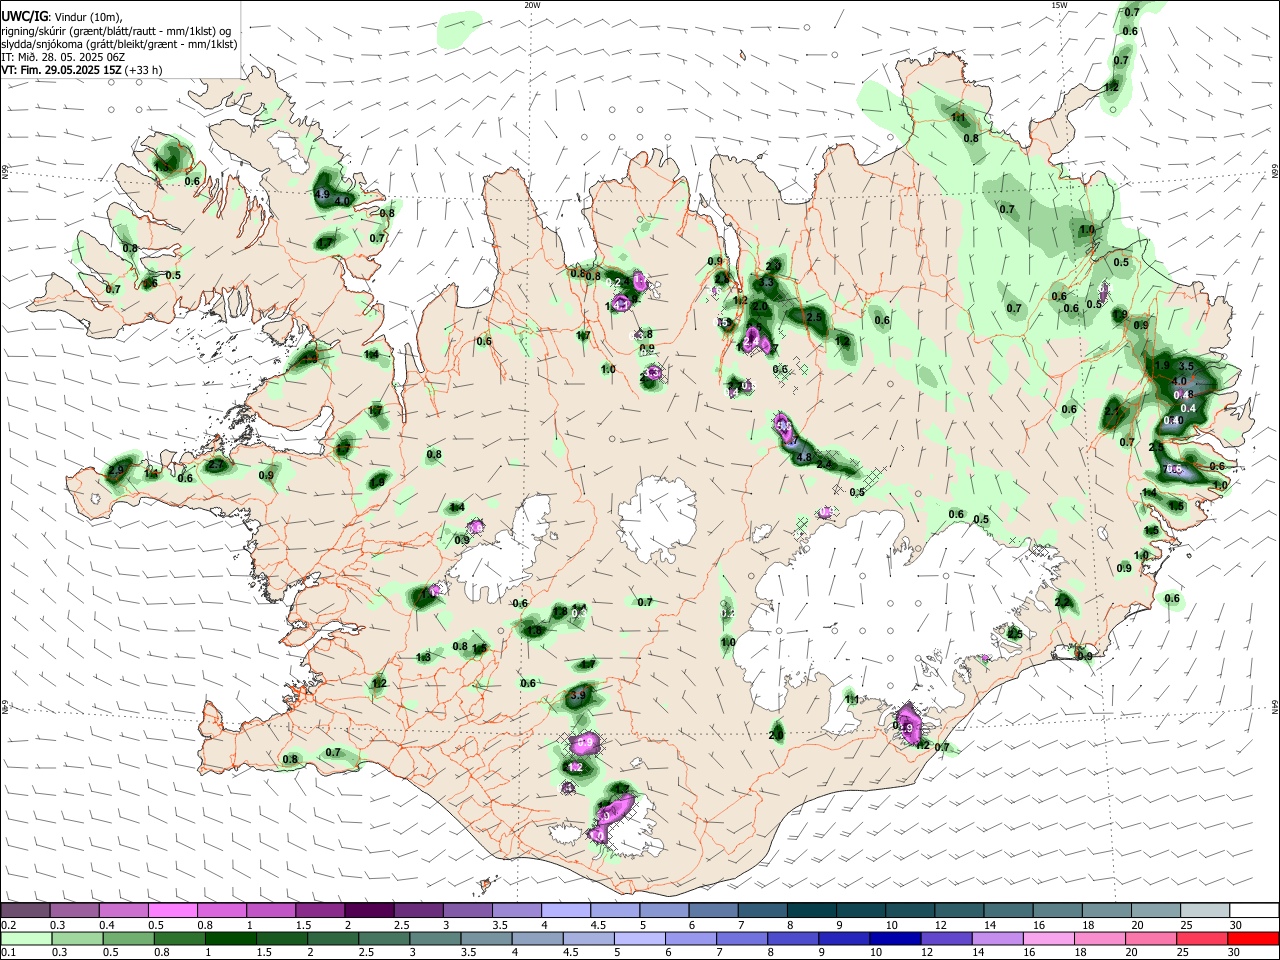Pick the pale lavender 4–4.5 snow swatch
The width and height of the screenshot is (1280, 960).
(566, 911)
